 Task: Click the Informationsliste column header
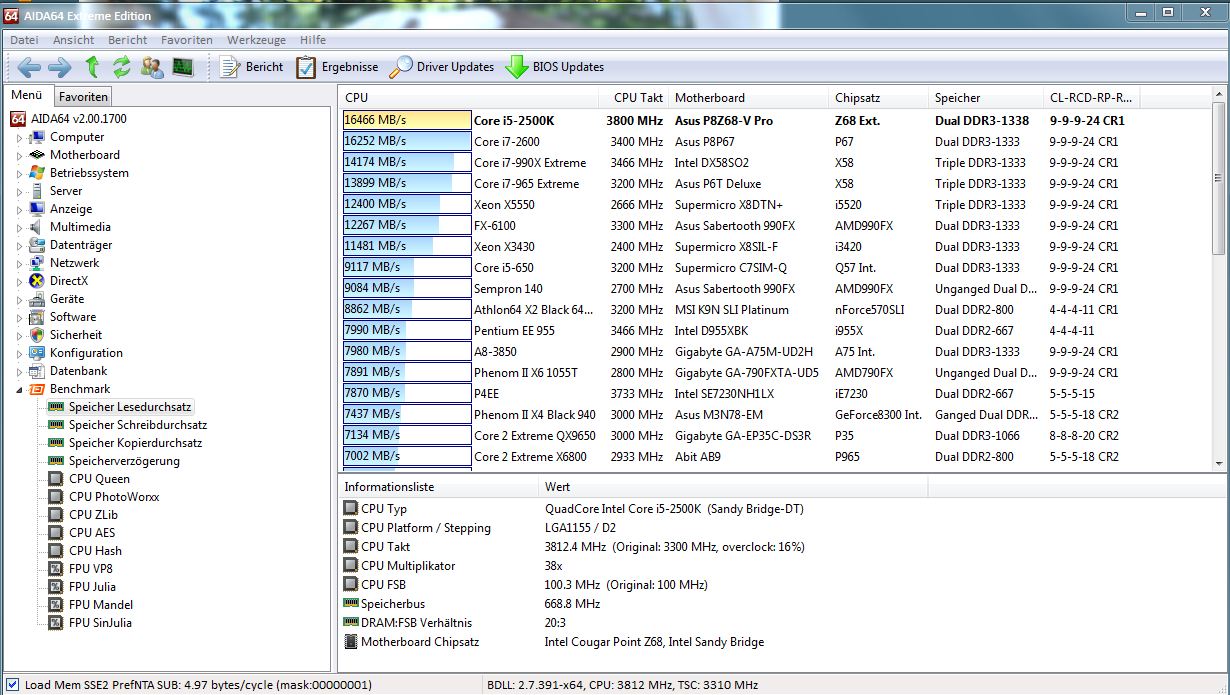pos(438,487)
